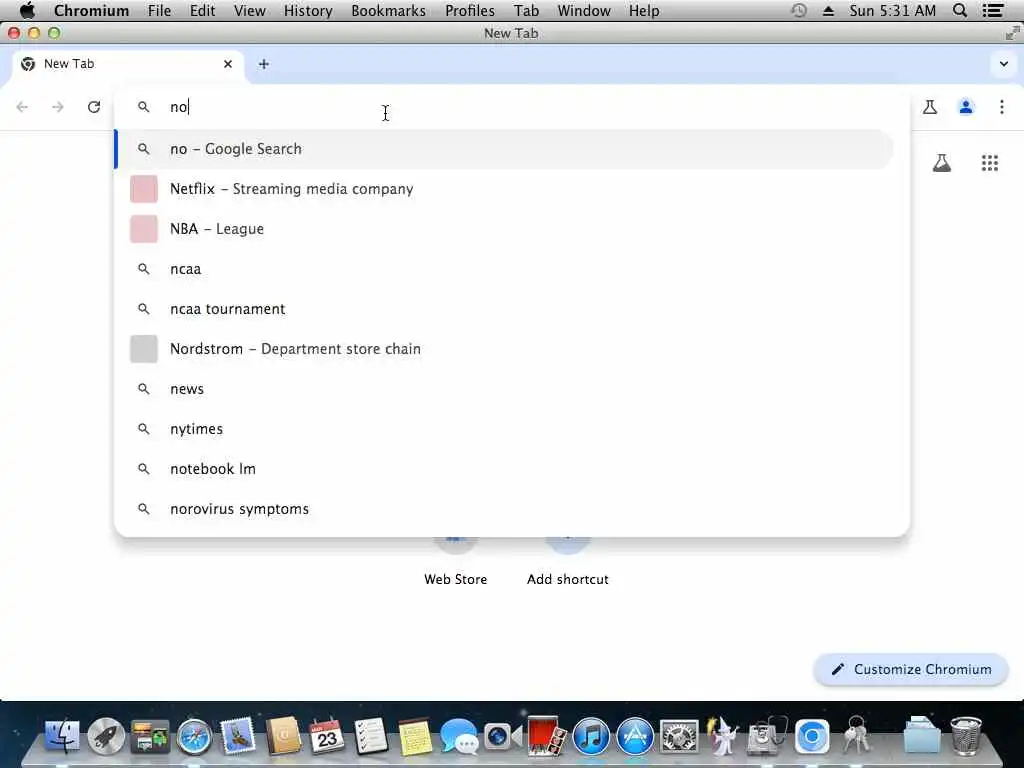
Task: Open the Apple menu
Action: pyautogui.click(x=27, y=10)
